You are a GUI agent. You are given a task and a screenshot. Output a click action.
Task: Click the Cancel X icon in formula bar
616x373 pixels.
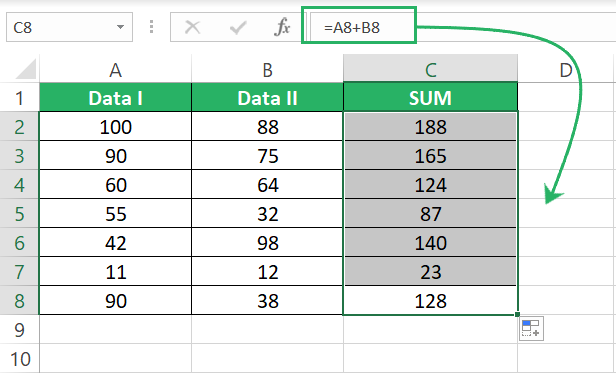point(192,28)
